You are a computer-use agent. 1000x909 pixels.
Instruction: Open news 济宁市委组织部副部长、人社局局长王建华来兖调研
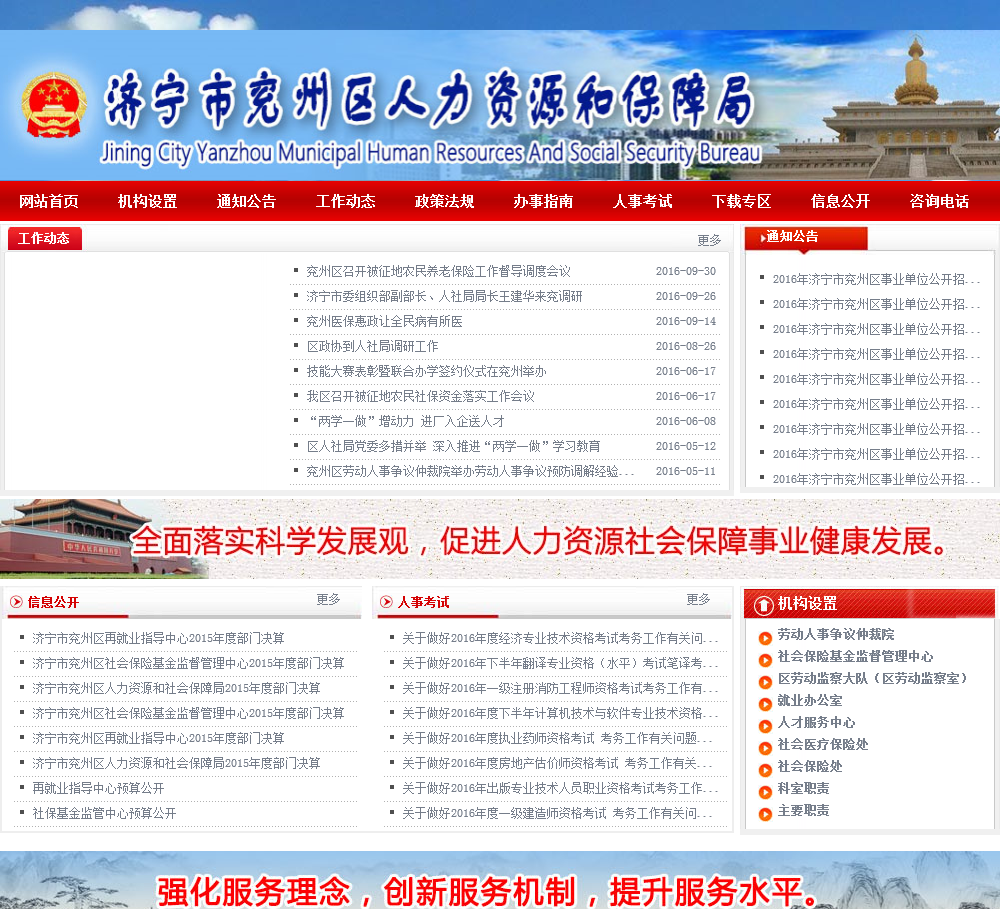point(444,296)
